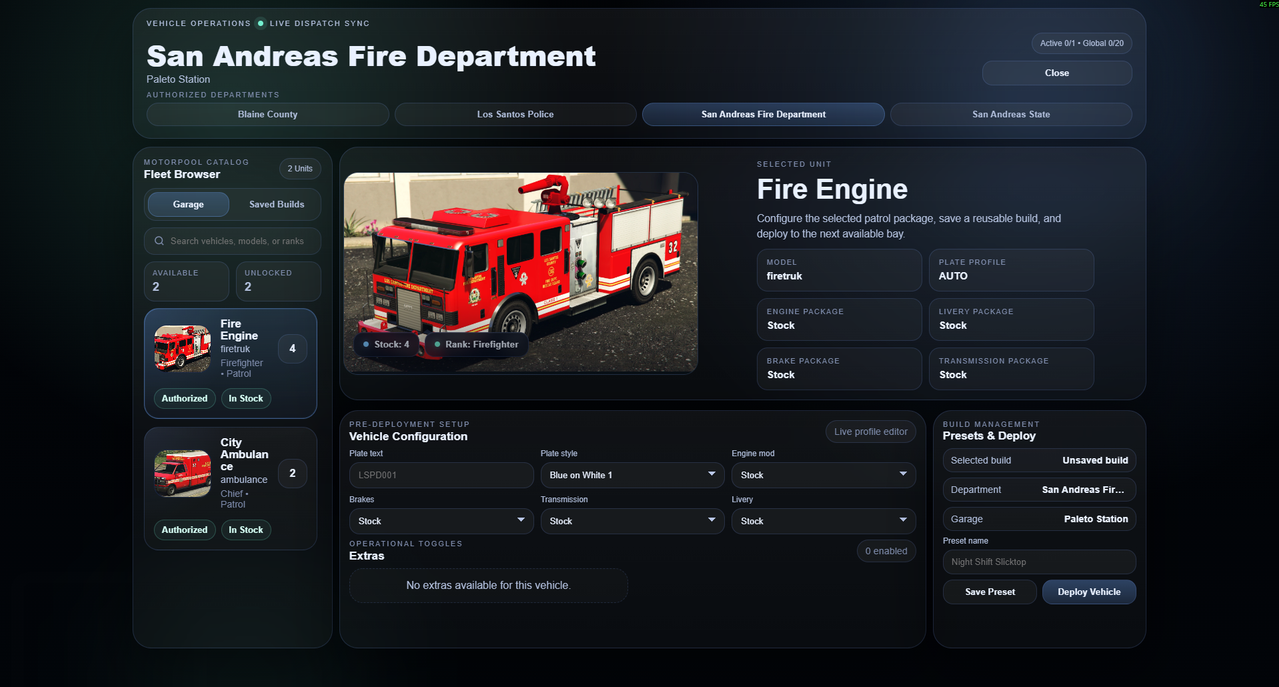This screenshot has height=687, width=1279.
Task: Click the Authorized badge on Fire Engine card
Action: pyautogui.click(x=185, y=398)
